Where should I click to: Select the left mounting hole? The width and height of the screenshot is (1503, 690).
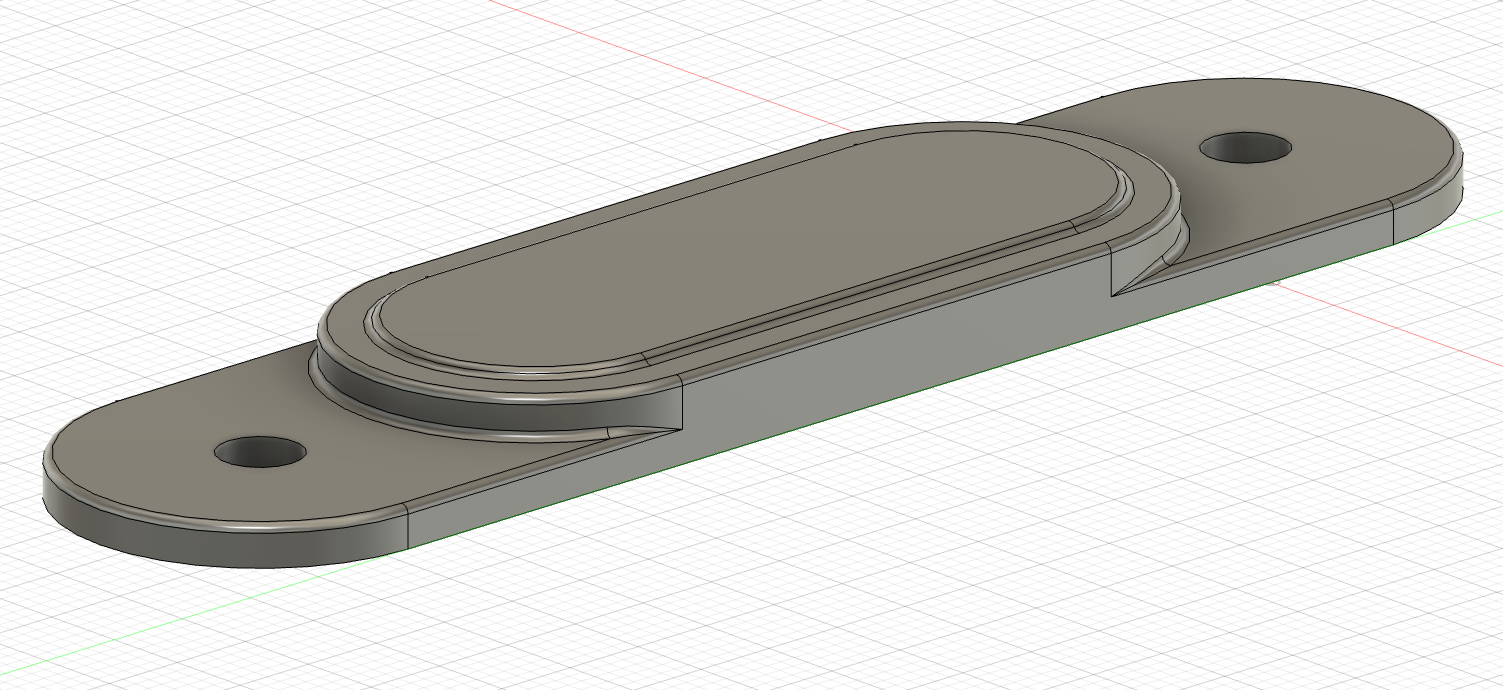point(260,452)
